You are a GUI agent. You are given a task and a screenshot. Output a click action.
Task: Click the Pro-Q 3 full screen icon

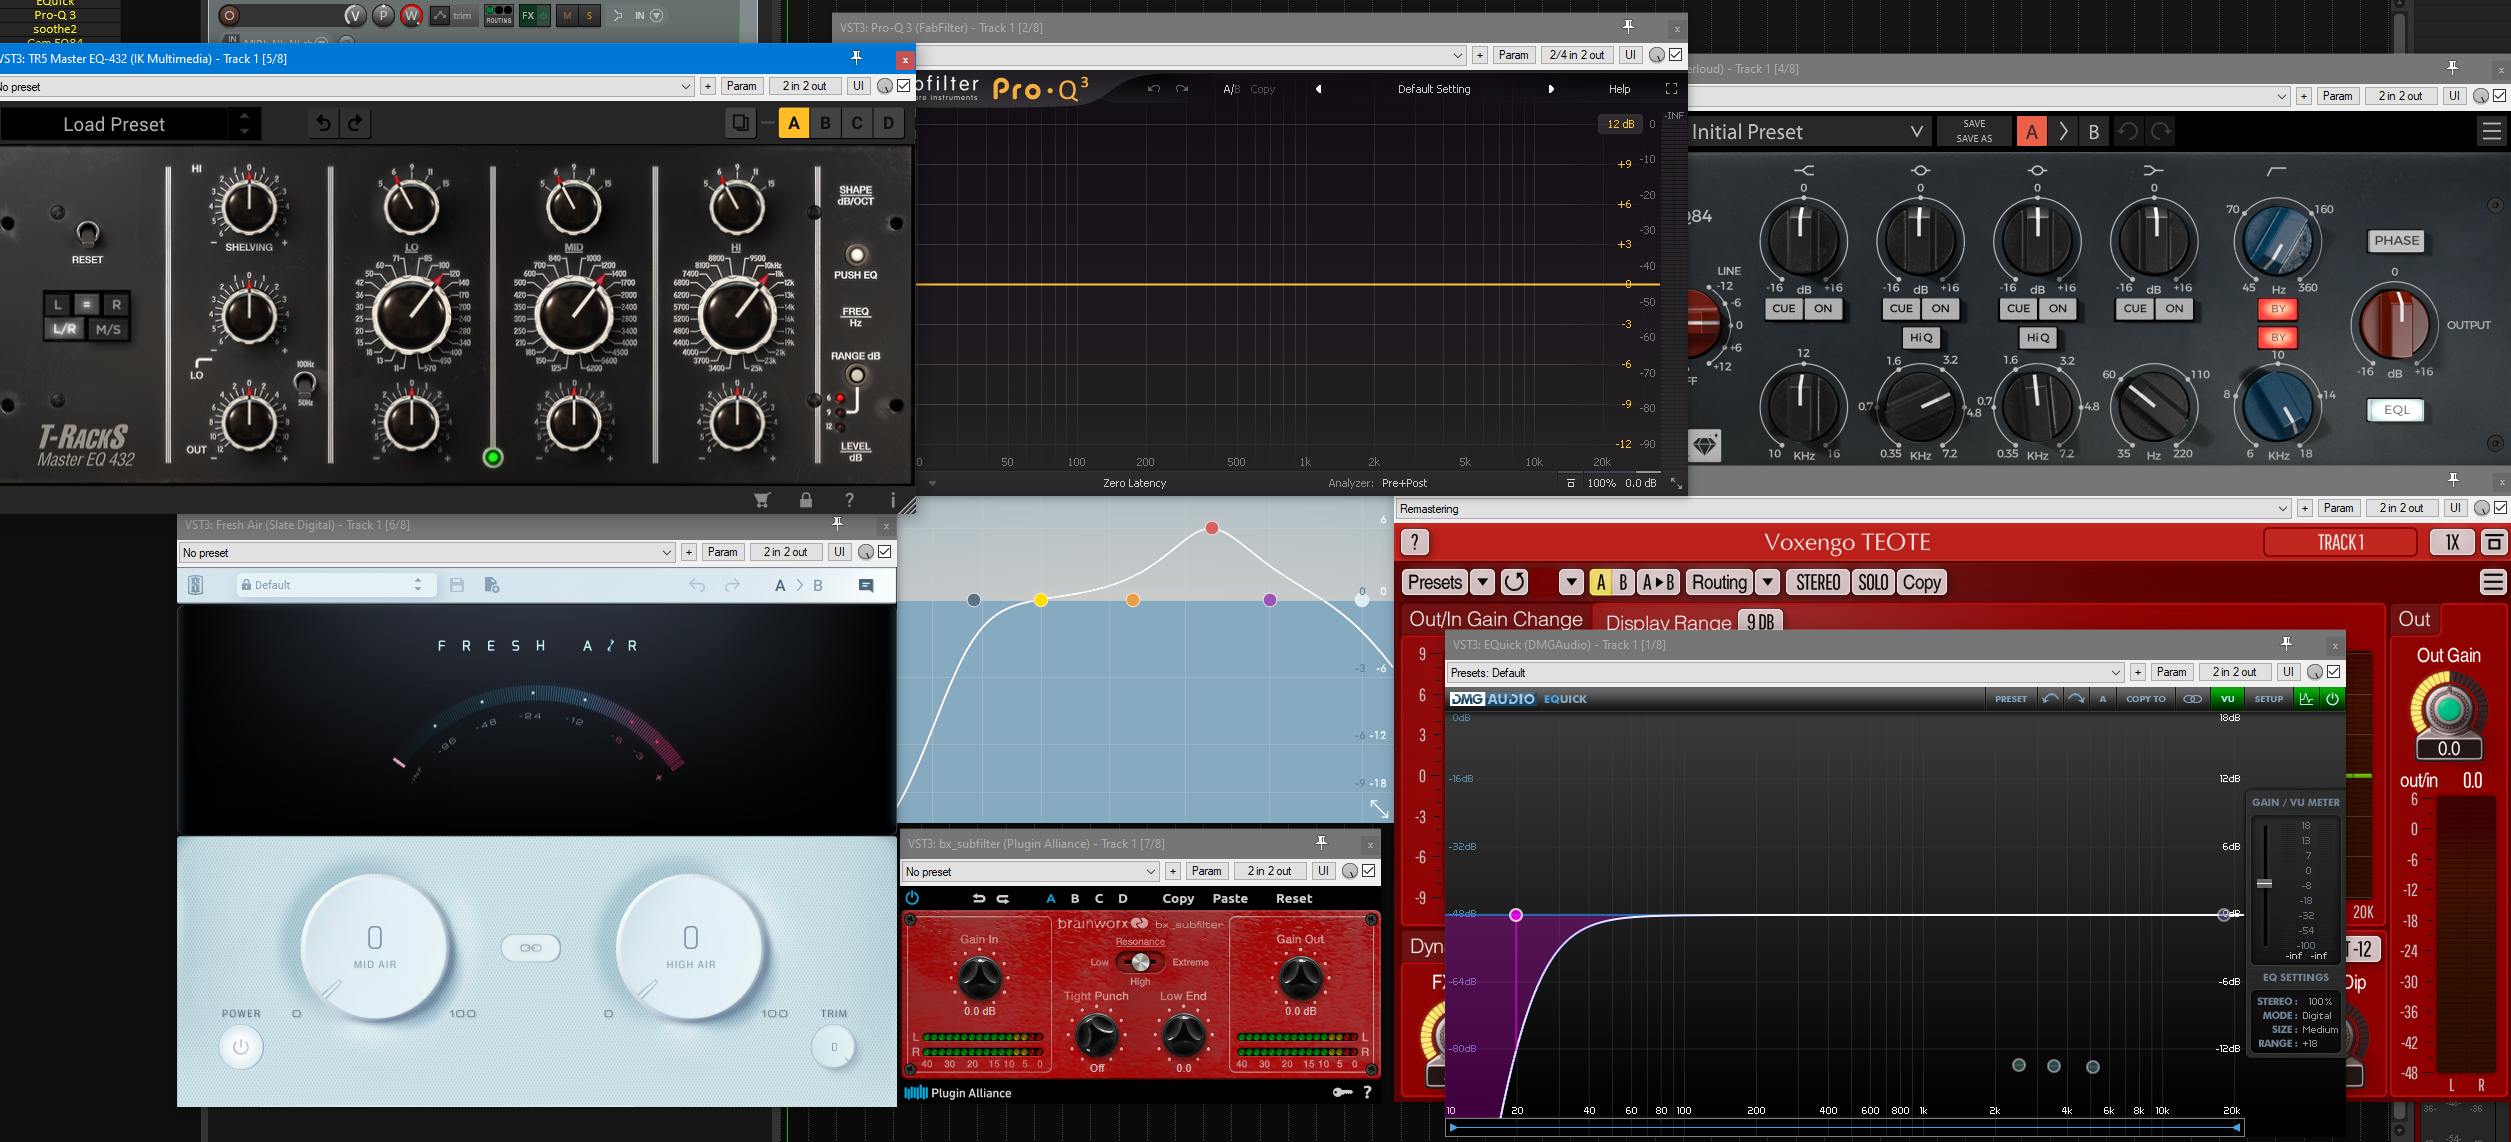1671,89
